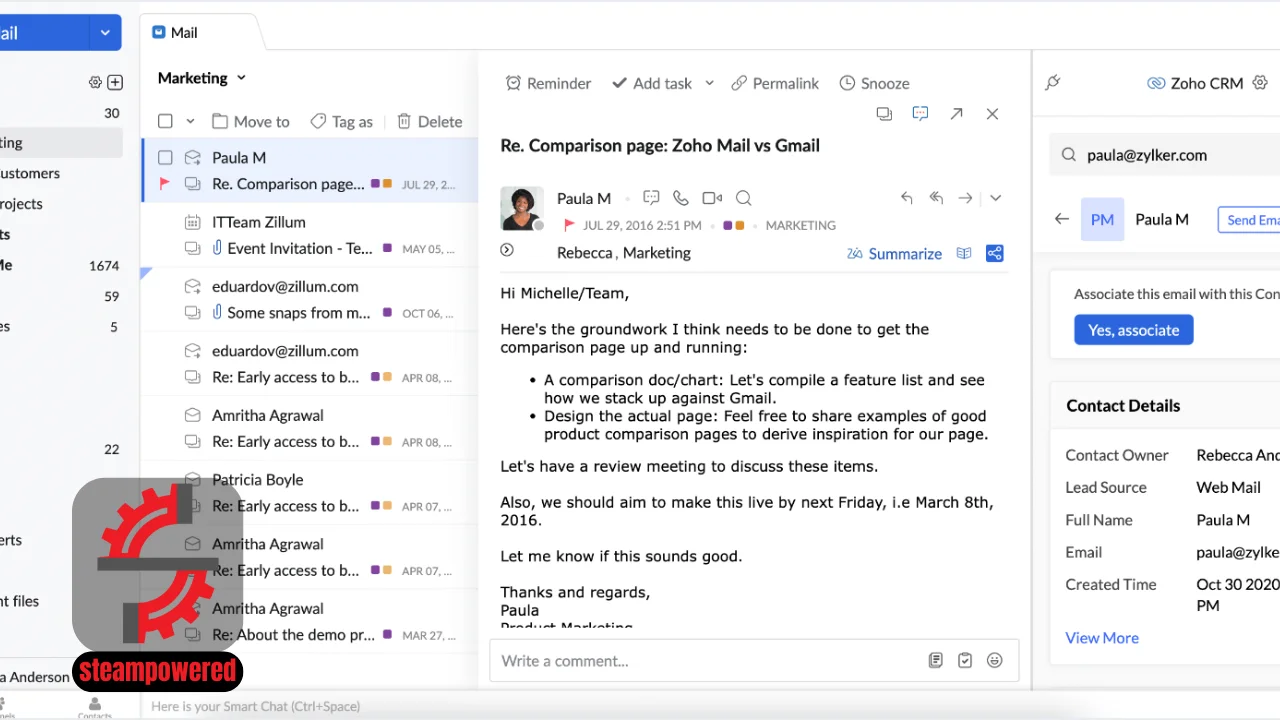Reply all to the email
Viewport: 1280px width, 720px height.
936,198
